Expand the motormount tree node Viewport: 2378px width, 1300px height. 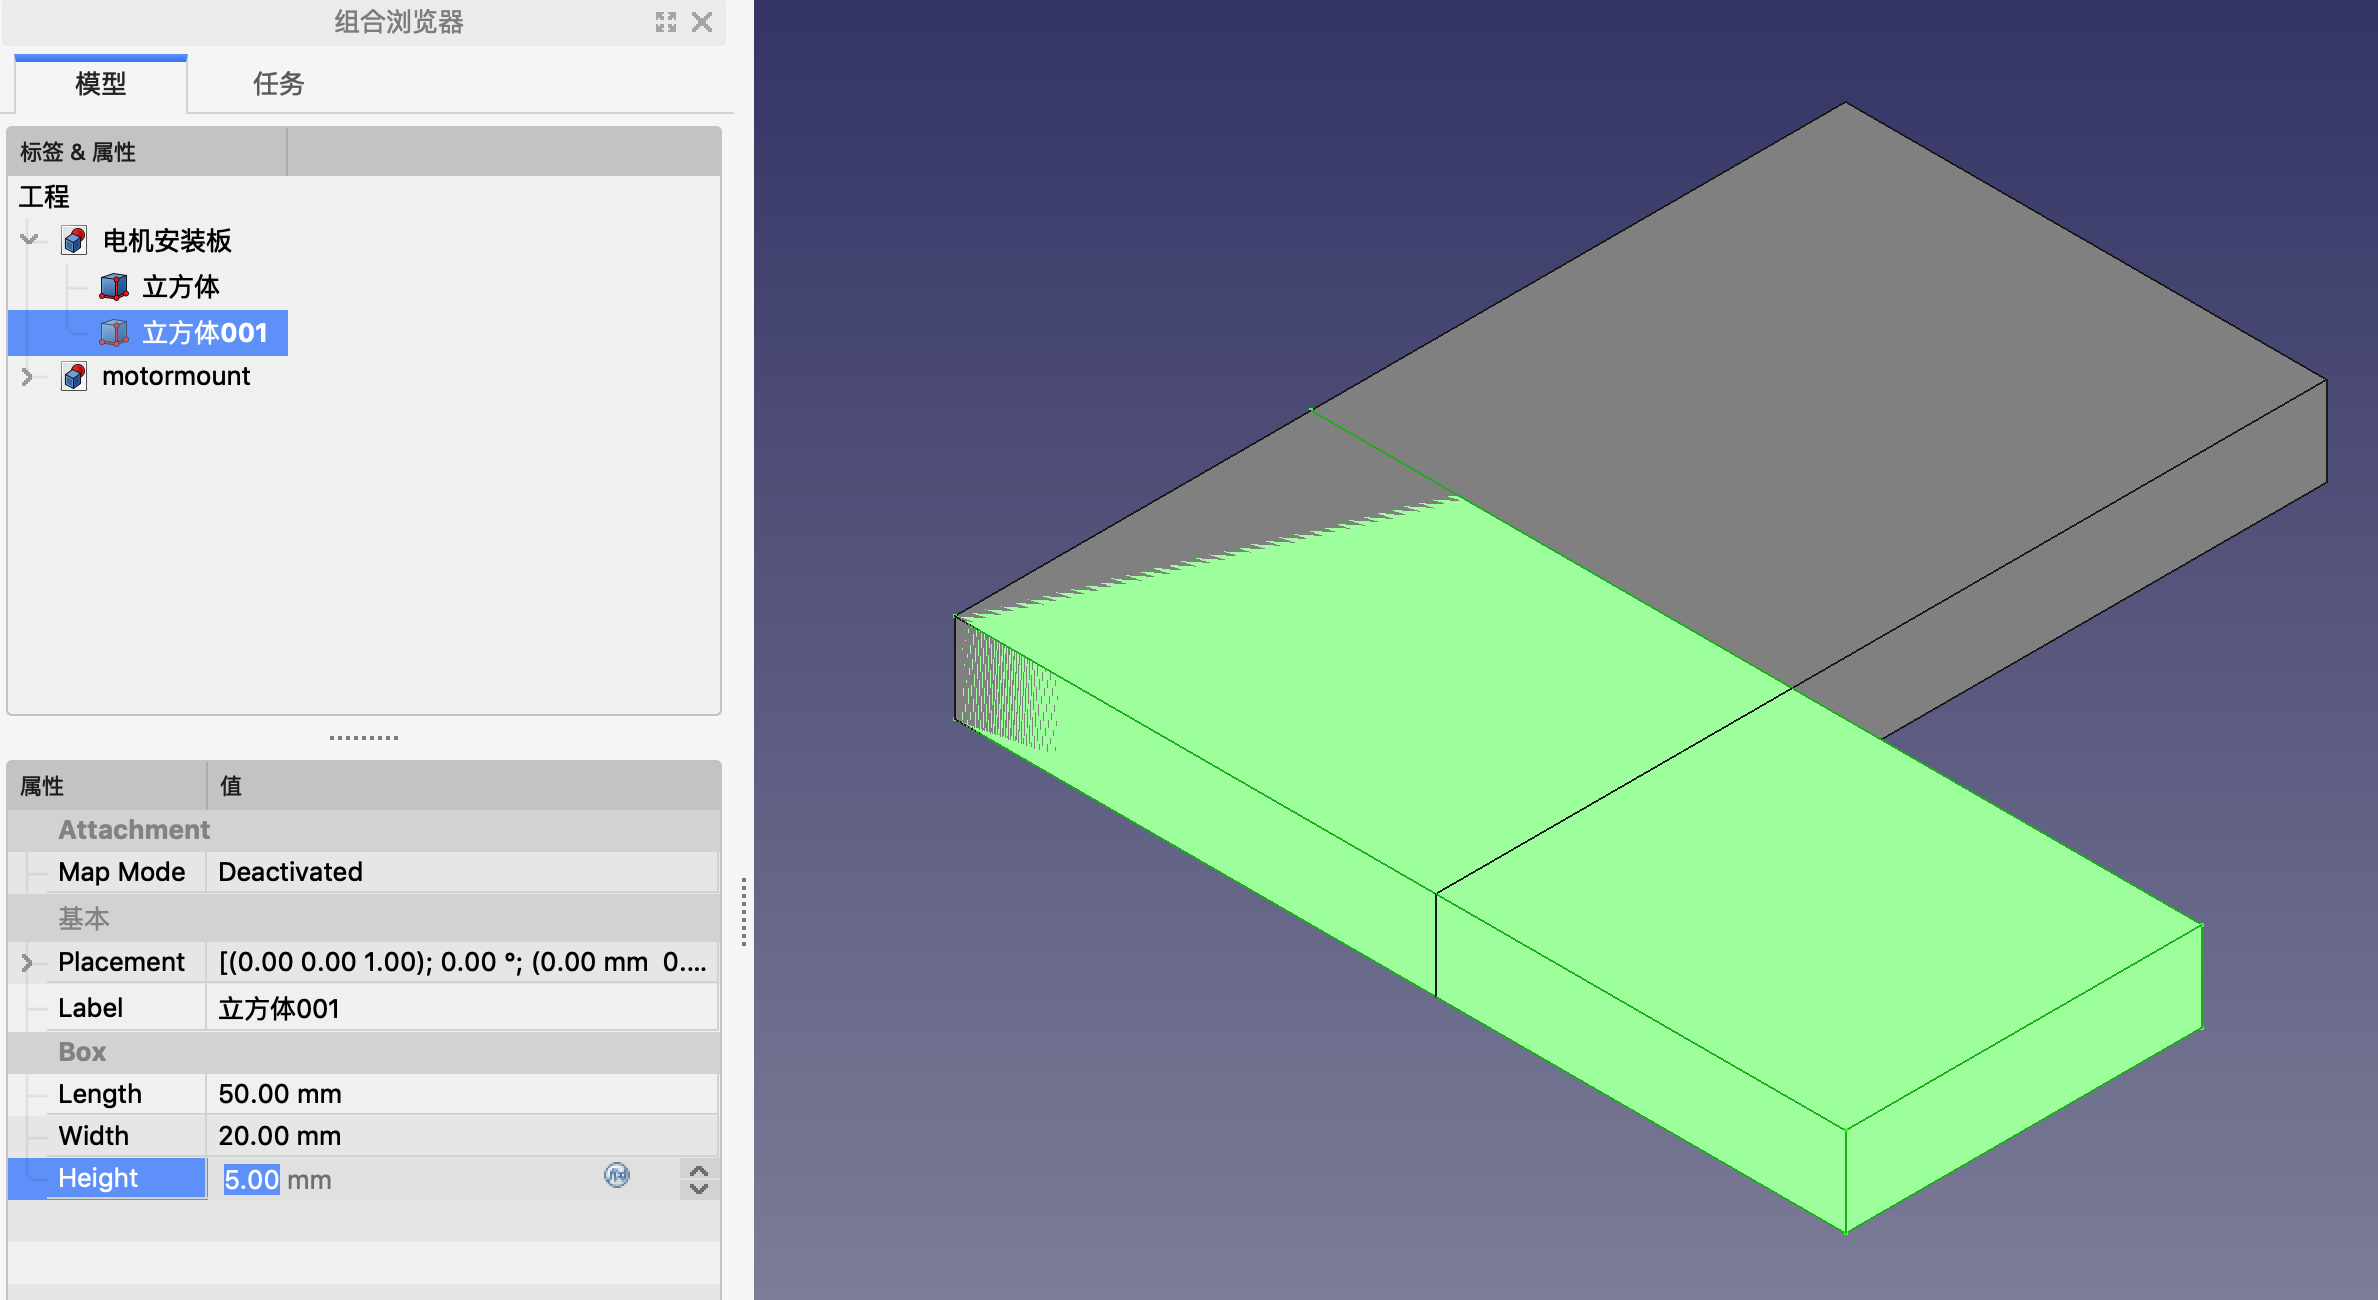[x=27, y=377]
